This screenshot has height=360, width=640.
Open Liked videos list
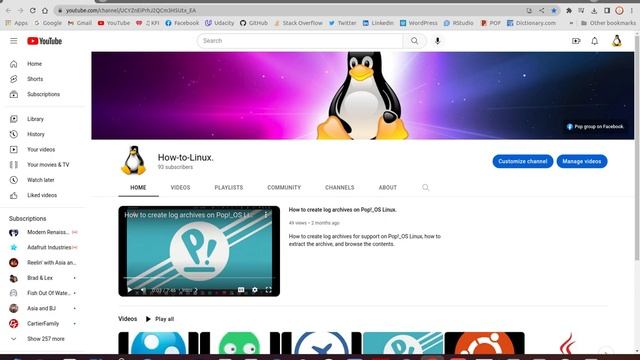coord(43,195)
